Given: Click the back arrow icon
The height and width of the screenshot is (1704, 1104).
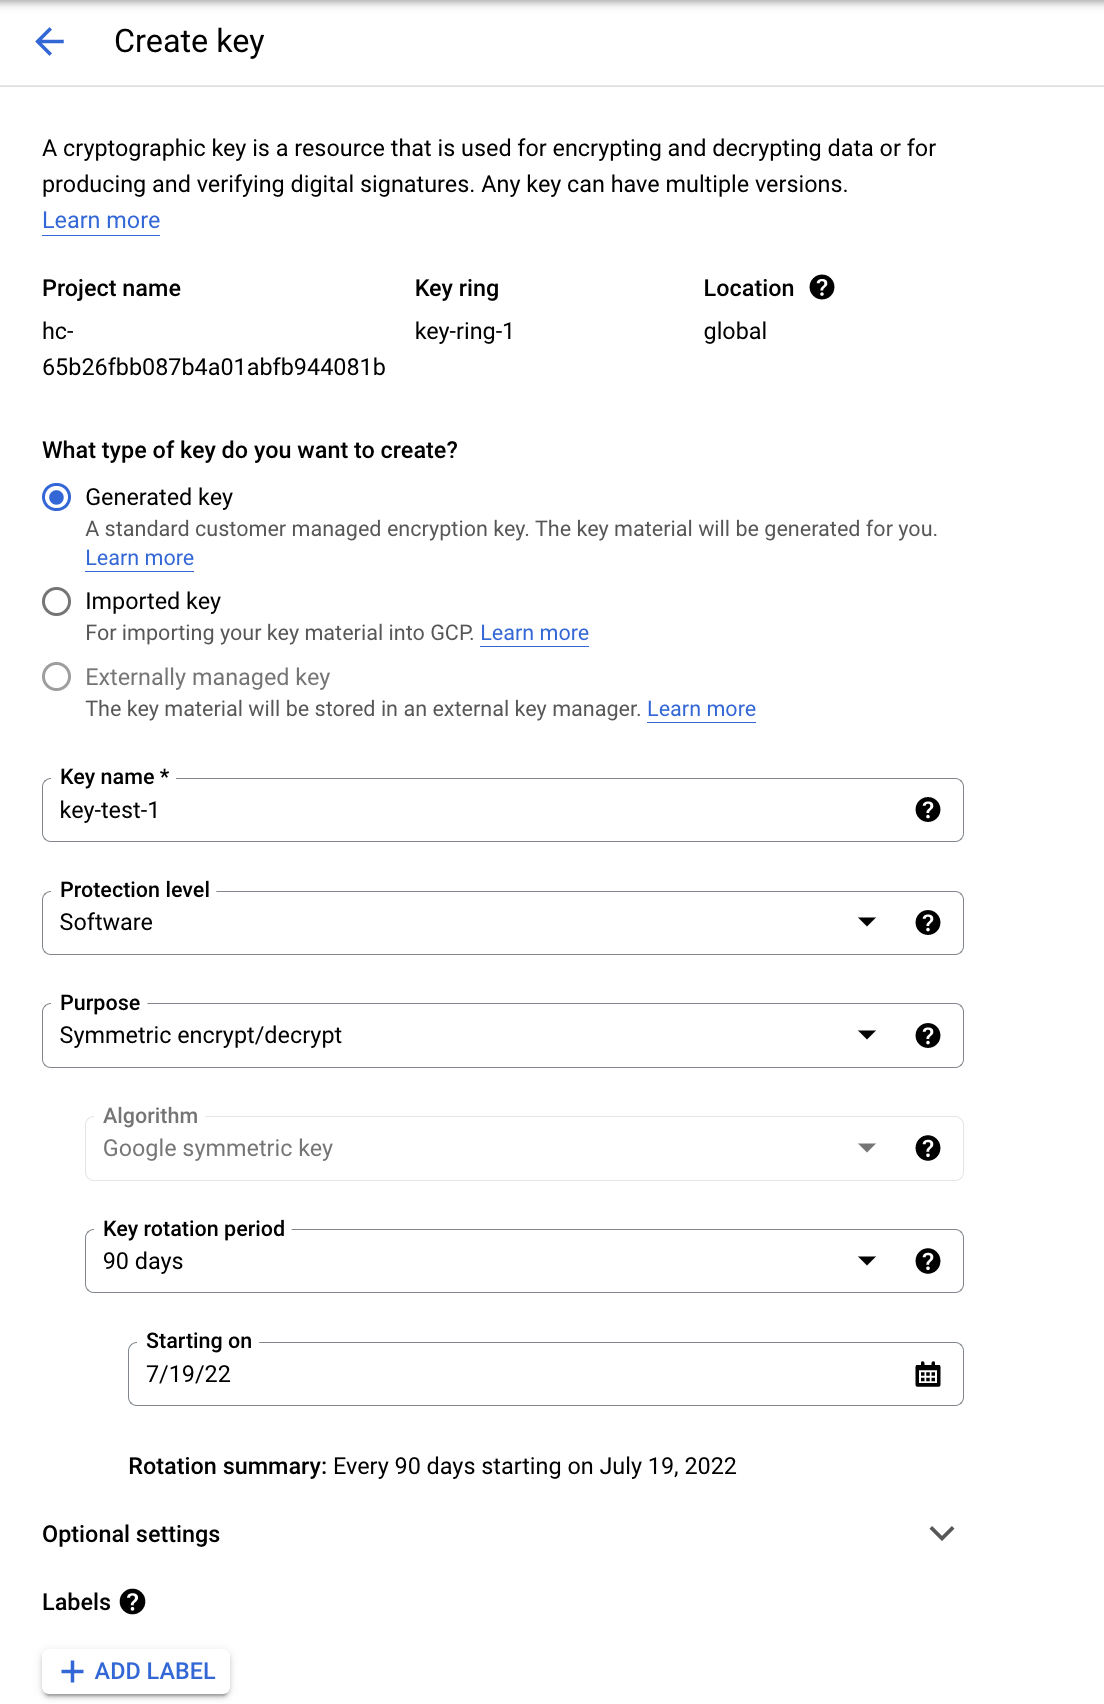Looking at the screenshot, I should [49, 41].
